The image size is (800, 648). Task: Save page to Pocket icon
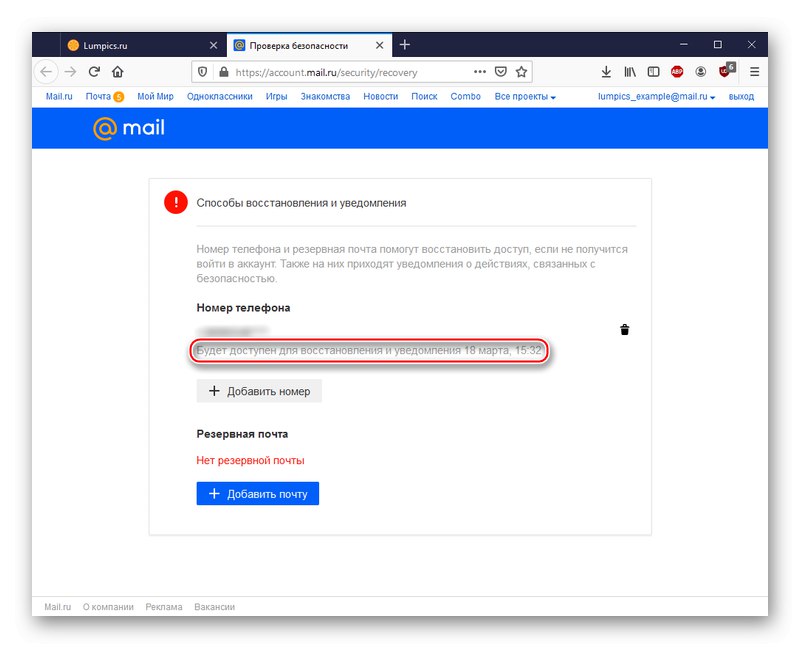501,72
